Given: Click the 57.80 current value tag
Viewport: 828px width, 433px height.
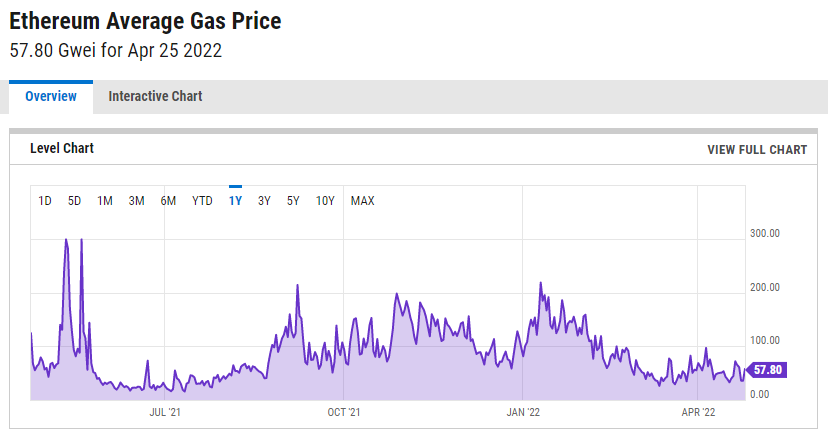Looking at the screenshot, I should point(766,370).
